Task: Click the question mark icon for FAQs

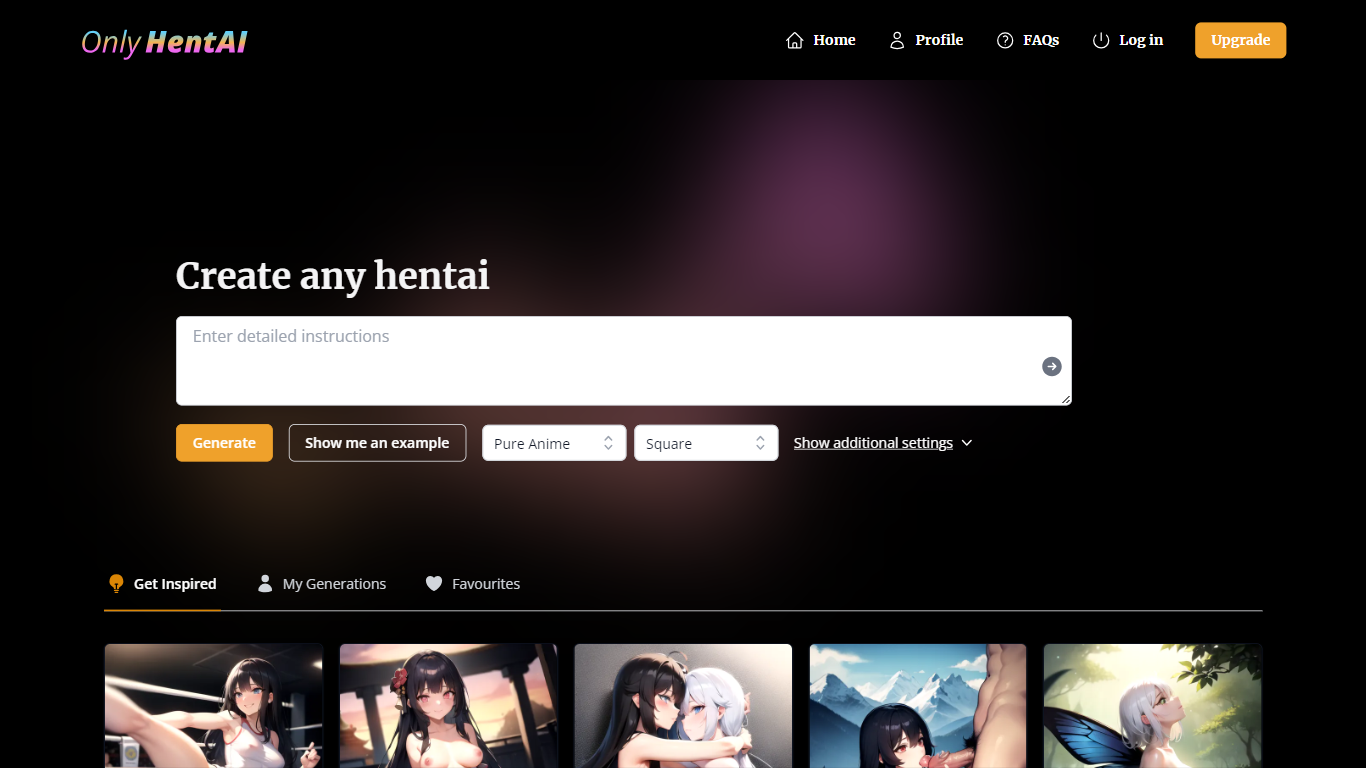Action: pyautogui.click(x=1005, y=41)
